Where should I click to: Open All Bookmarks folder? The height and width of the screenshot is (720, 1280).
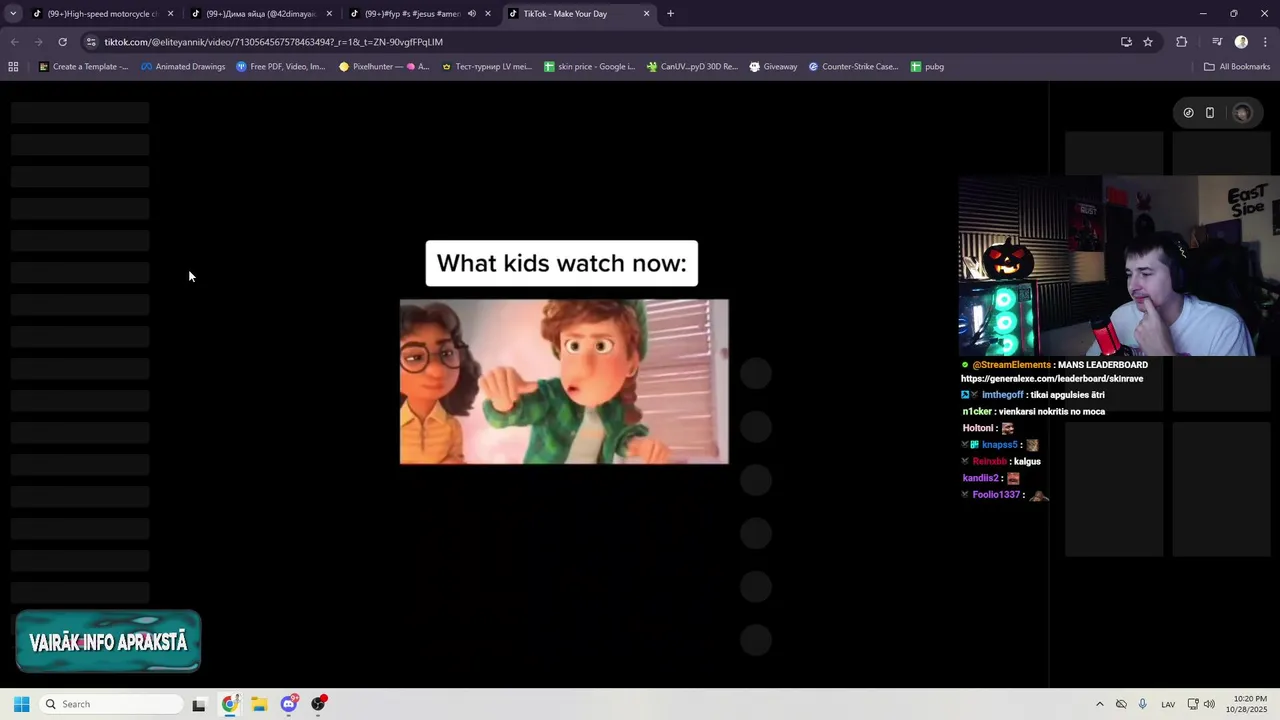(1237, 67)
